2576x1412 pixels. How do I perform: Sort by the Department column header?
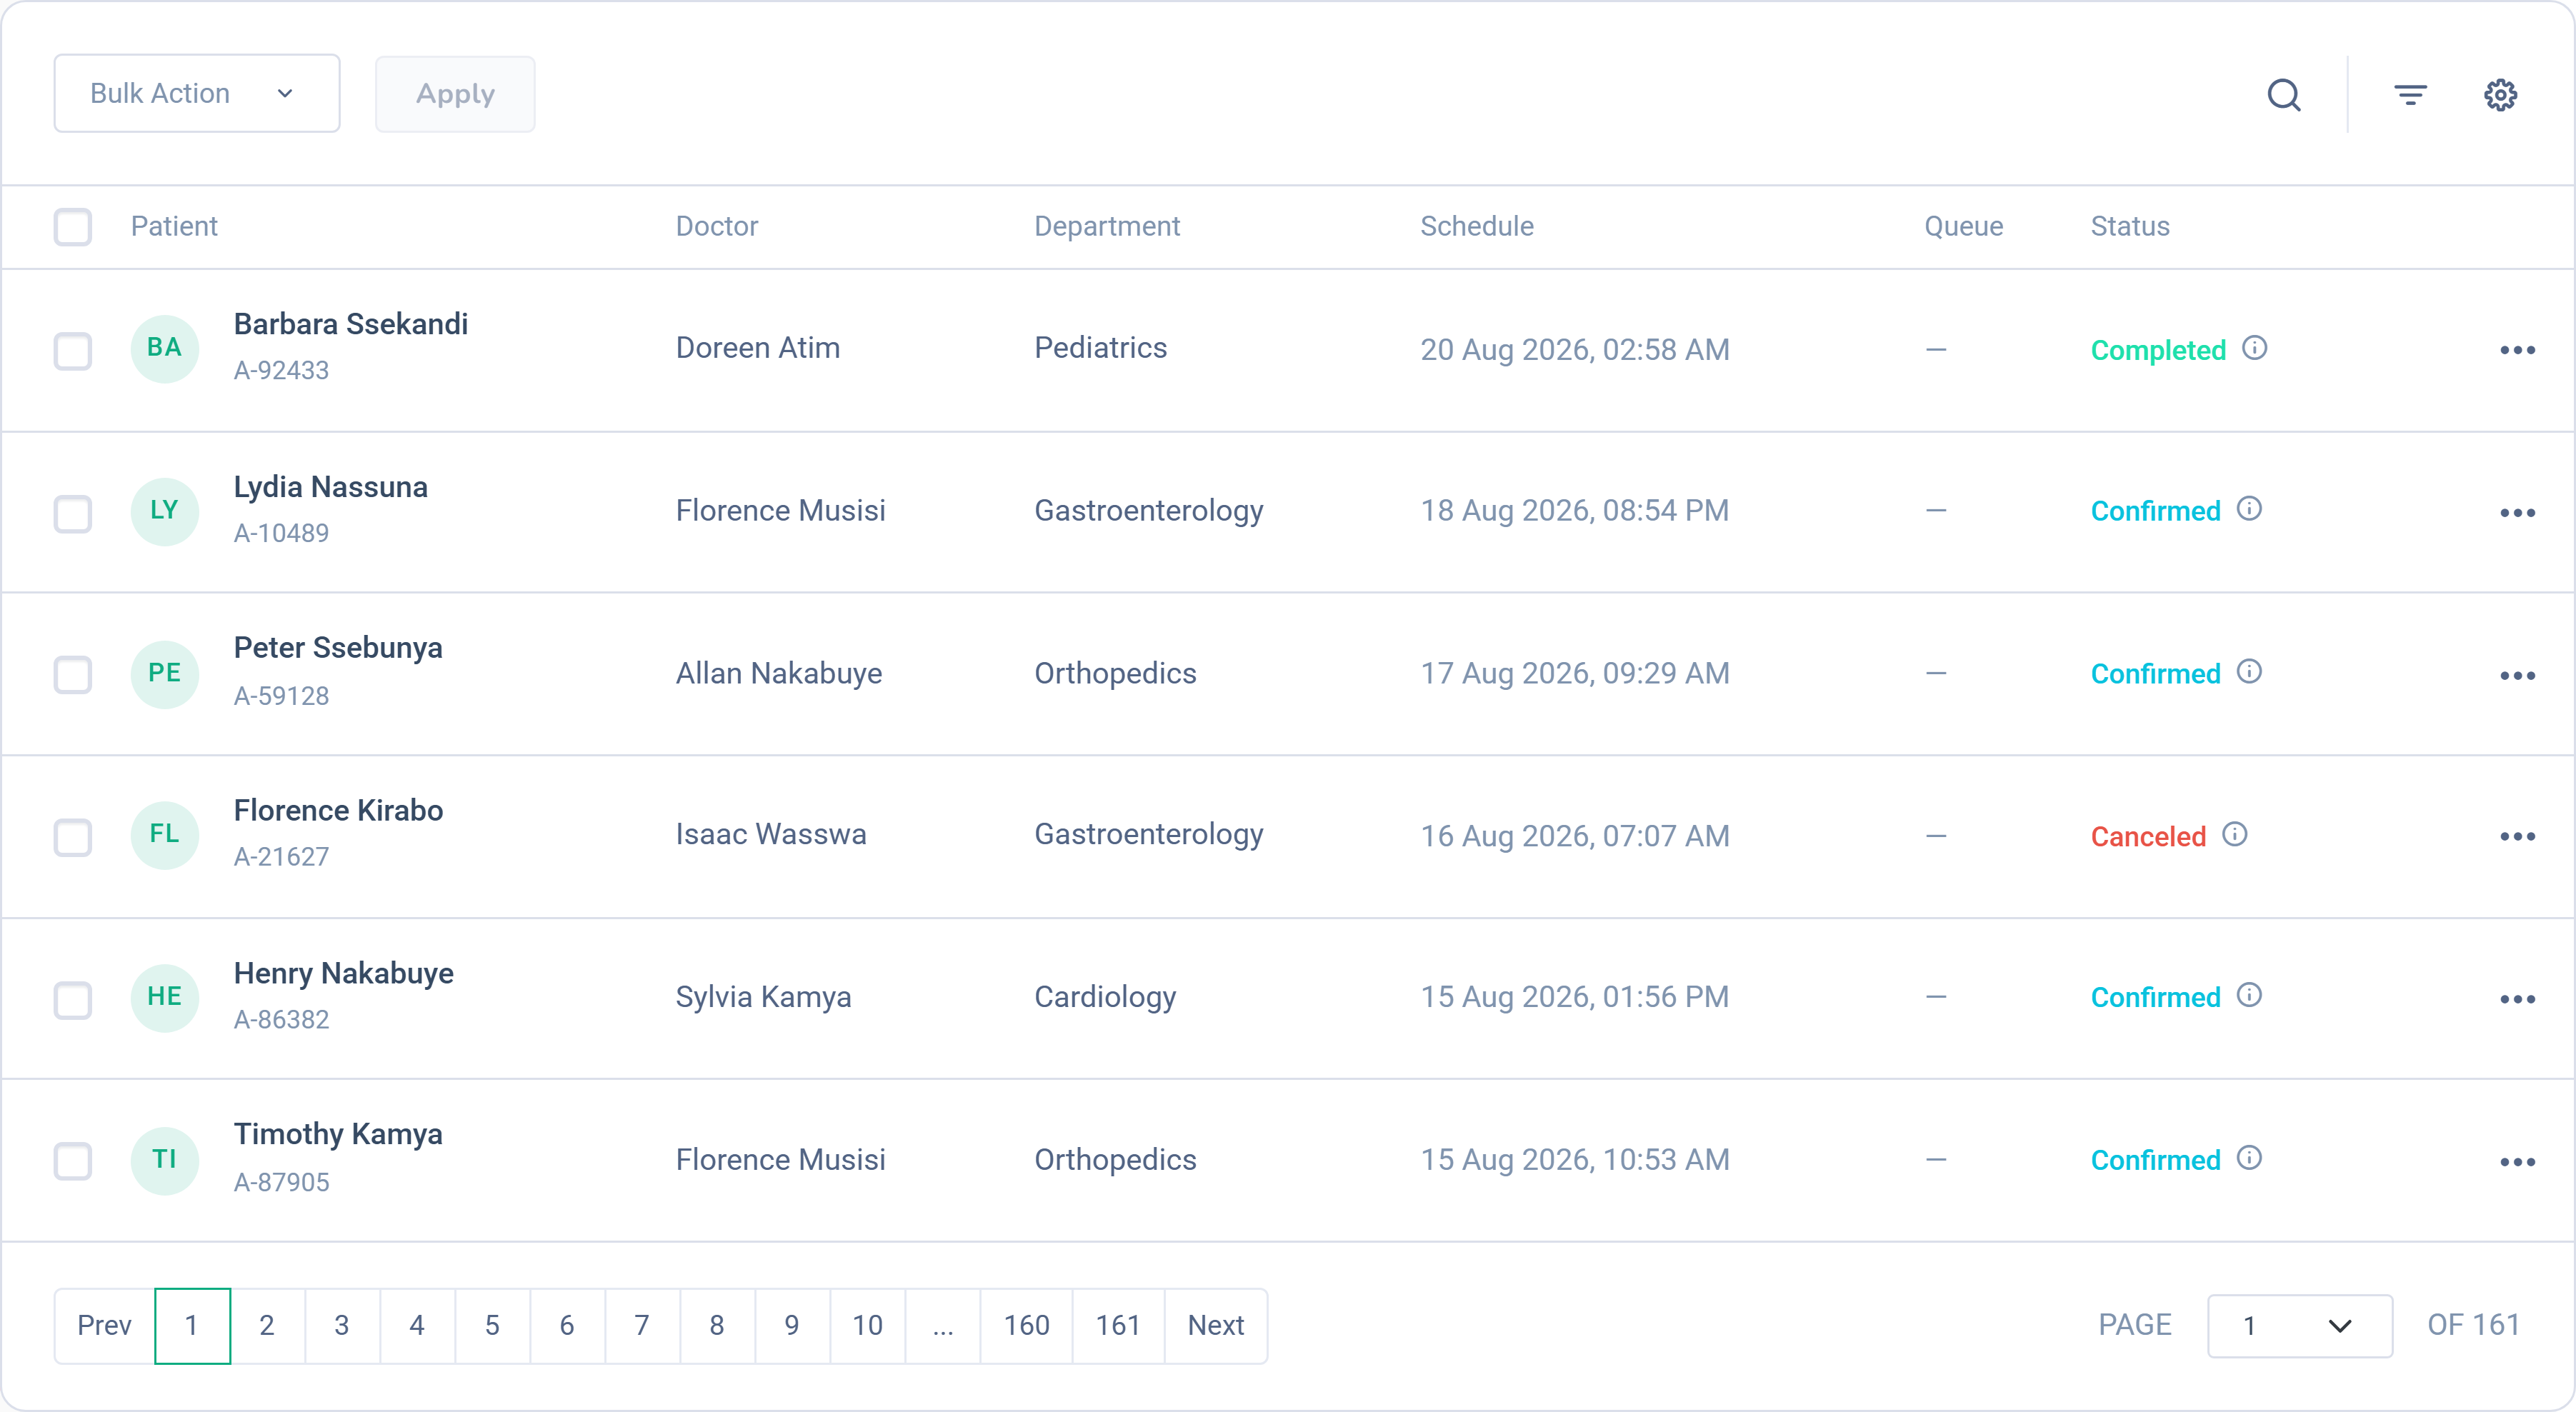click(1107, 226)
